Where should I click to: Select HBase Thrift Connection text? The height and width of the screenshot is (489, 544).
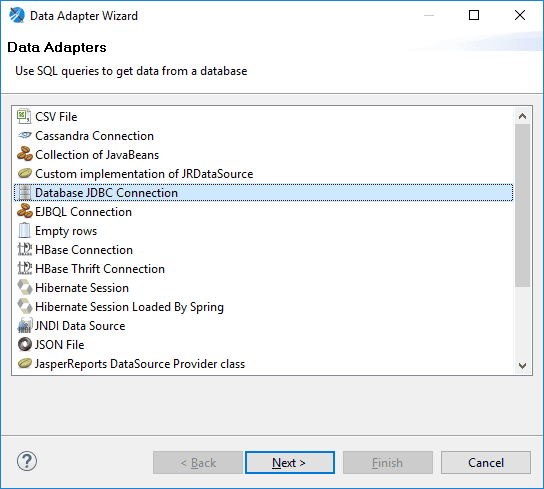click(100, 269)
